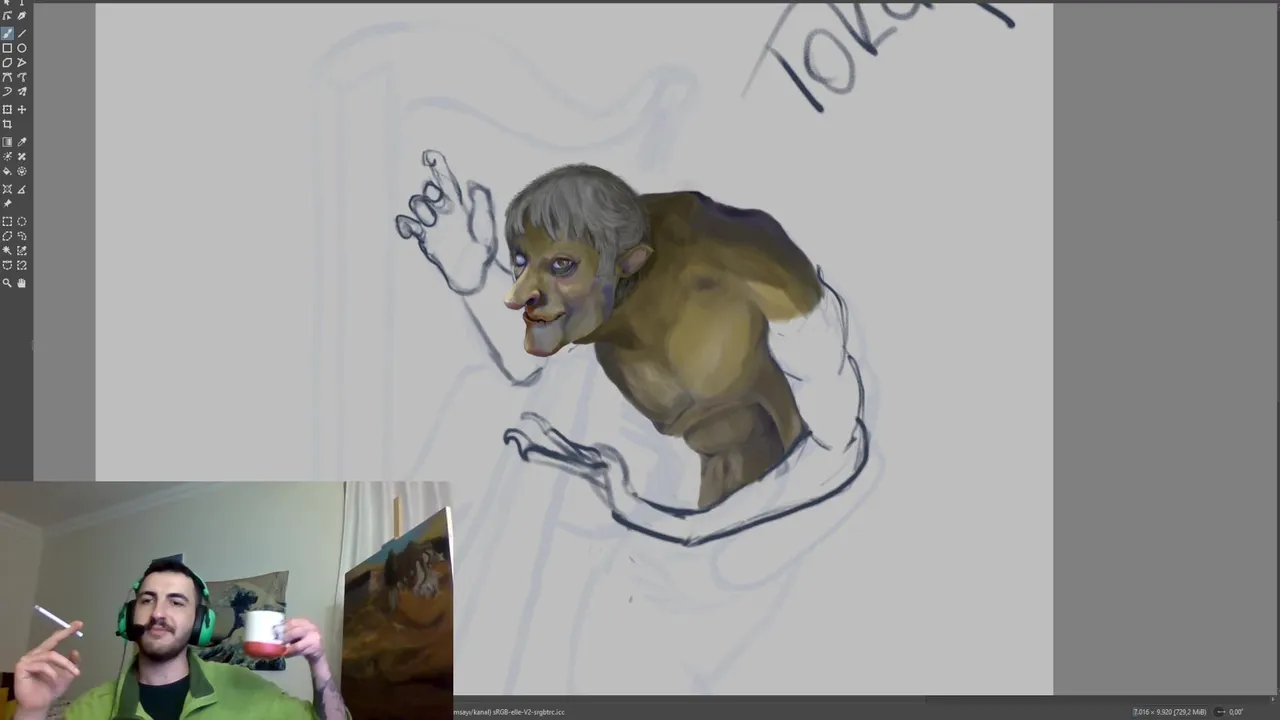1280x720 pixels.
Task: Select the Freehand Brush tool
Action: [x=7, y=33]
